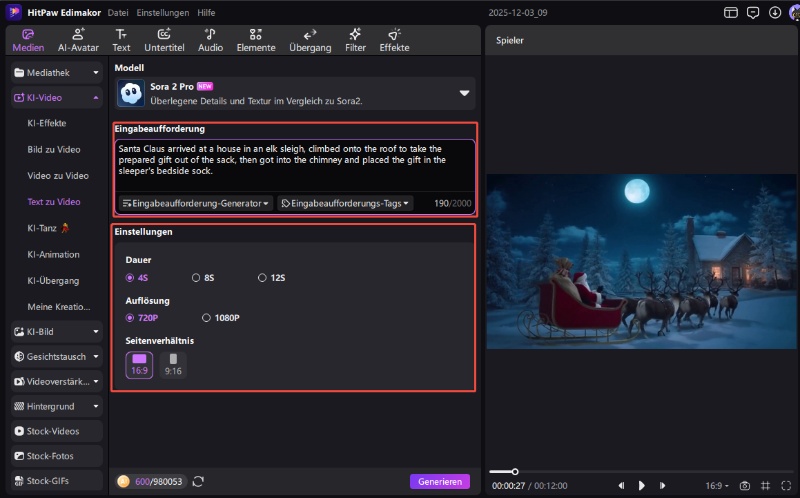Open the player 16:9 ratio dropdown
Image resolution: width=800 pixels, height=498 pixels.
717,485
